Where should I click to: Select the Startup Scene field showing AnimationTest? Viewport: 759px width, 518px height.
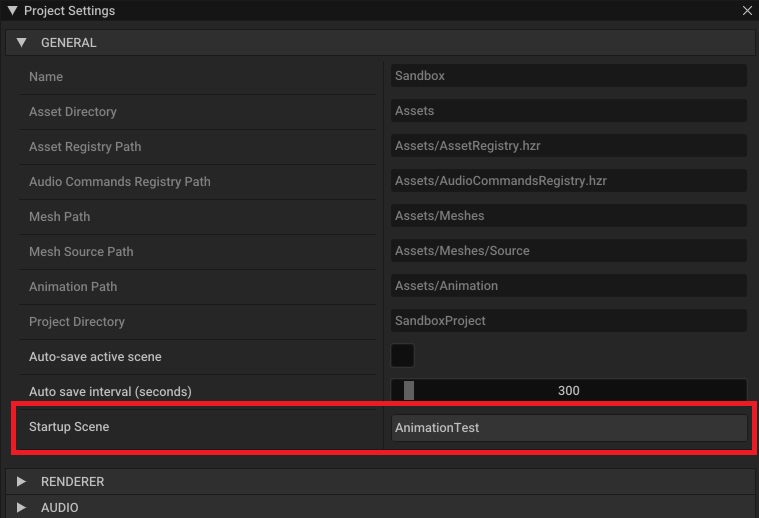(568, 428)
